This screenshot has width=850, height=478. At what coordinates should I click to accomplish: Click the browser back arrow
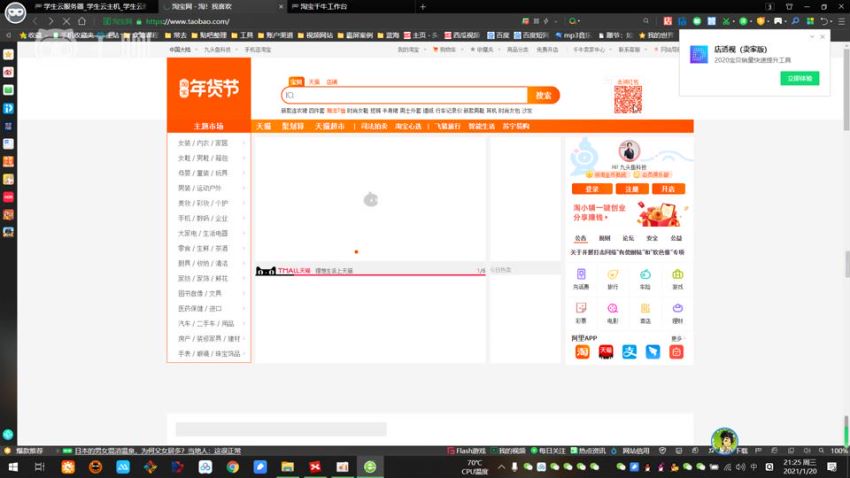click(x=36, y=21)
